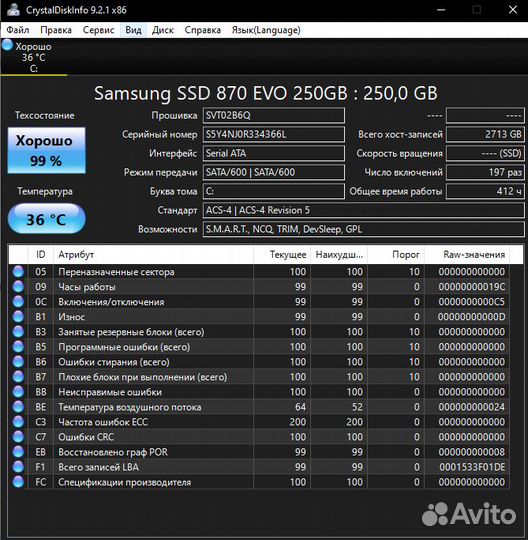
Task: Click the Всего хост-записей value 2713 GB
Action: 485,134
